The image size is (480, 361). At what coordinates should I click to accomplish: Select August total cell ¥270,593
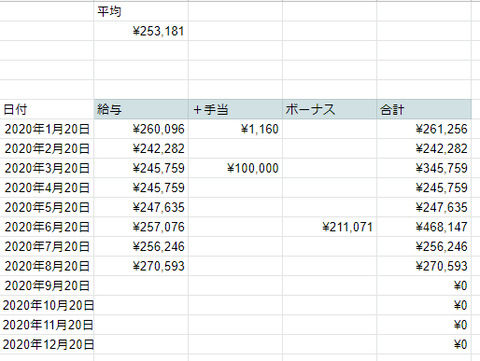tap(424, 266)
